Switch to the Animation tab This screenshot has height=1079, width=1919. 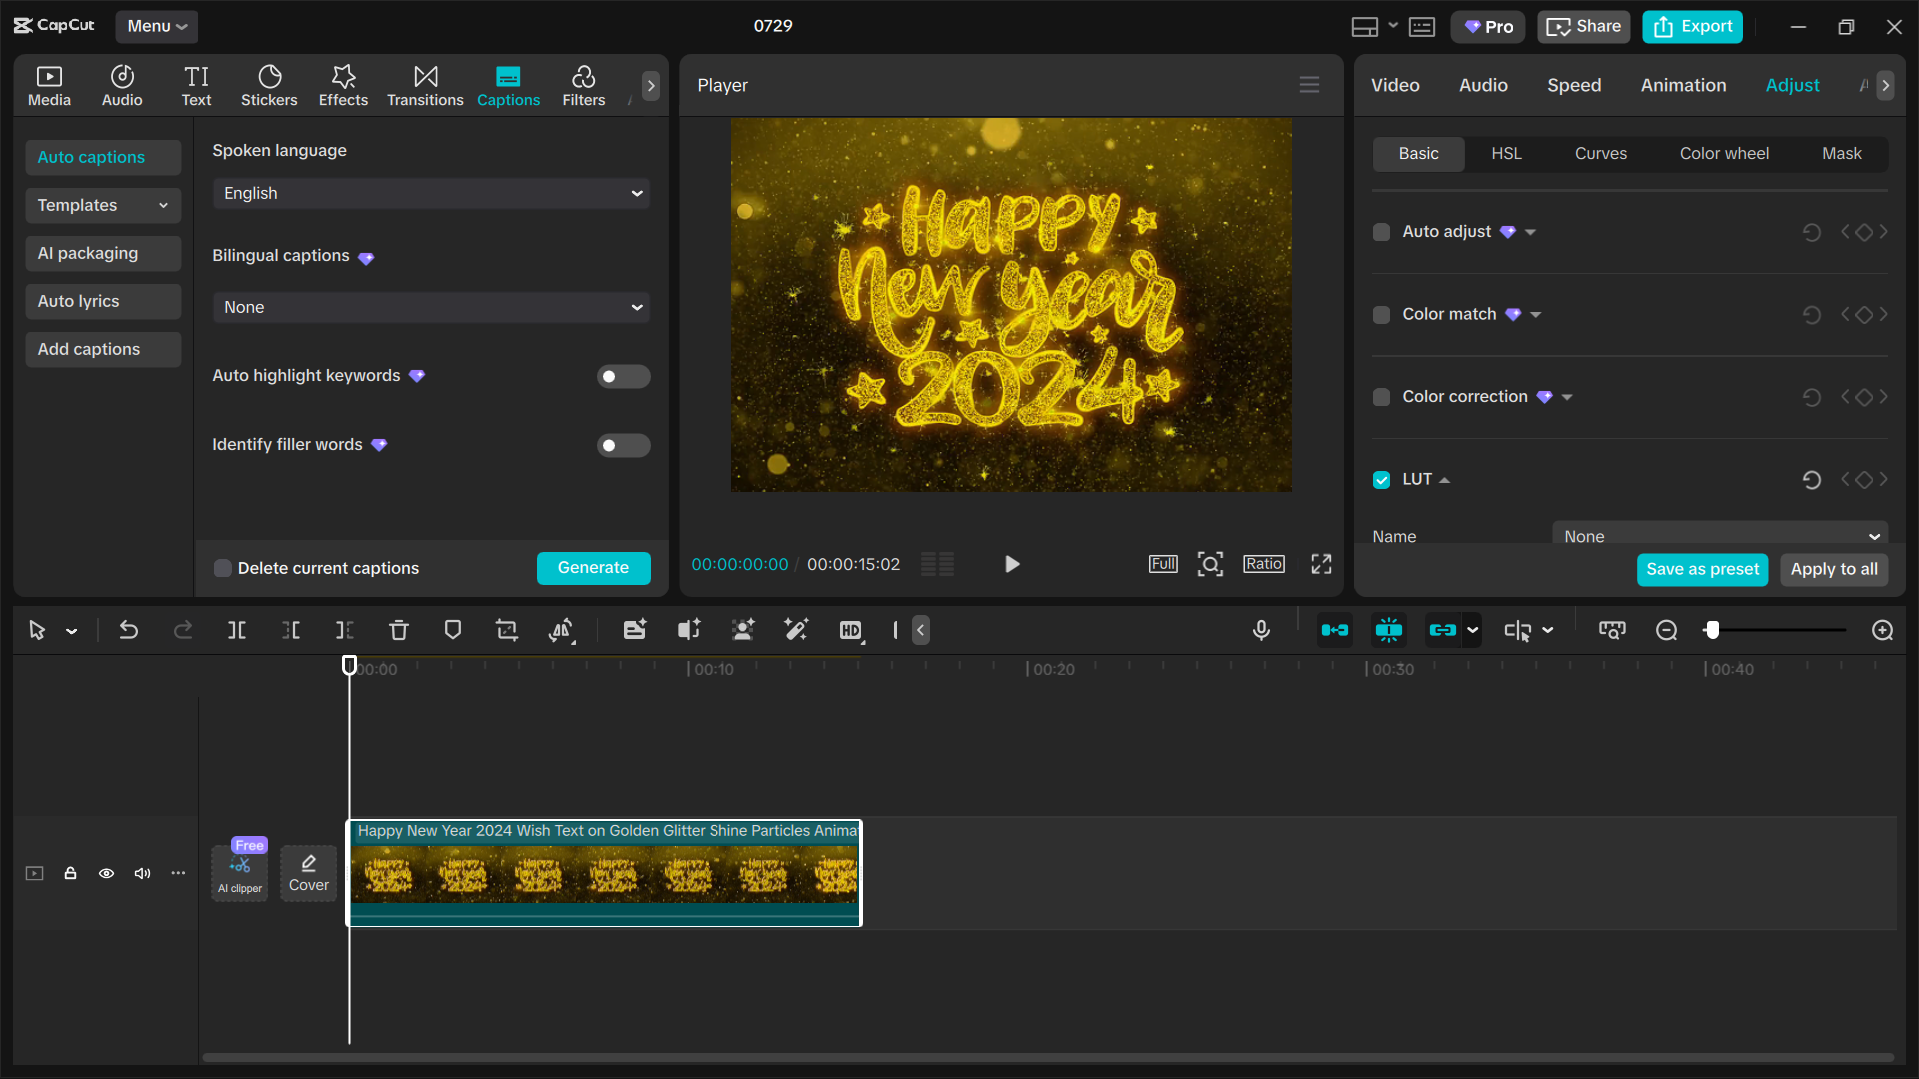coord(1682,85)
